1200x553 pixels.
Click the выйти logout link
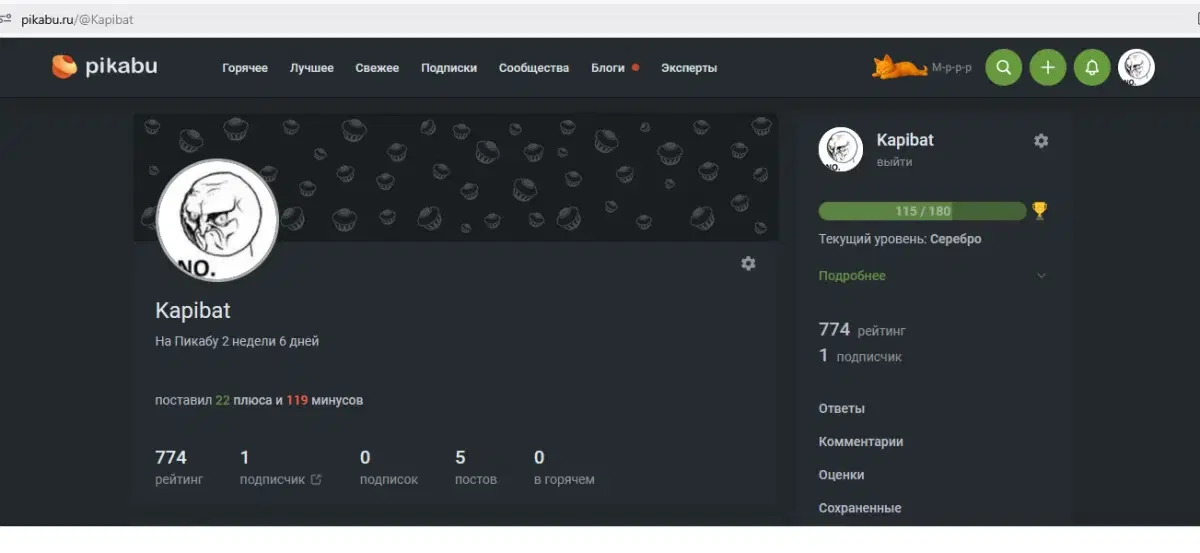click(894, 162)
